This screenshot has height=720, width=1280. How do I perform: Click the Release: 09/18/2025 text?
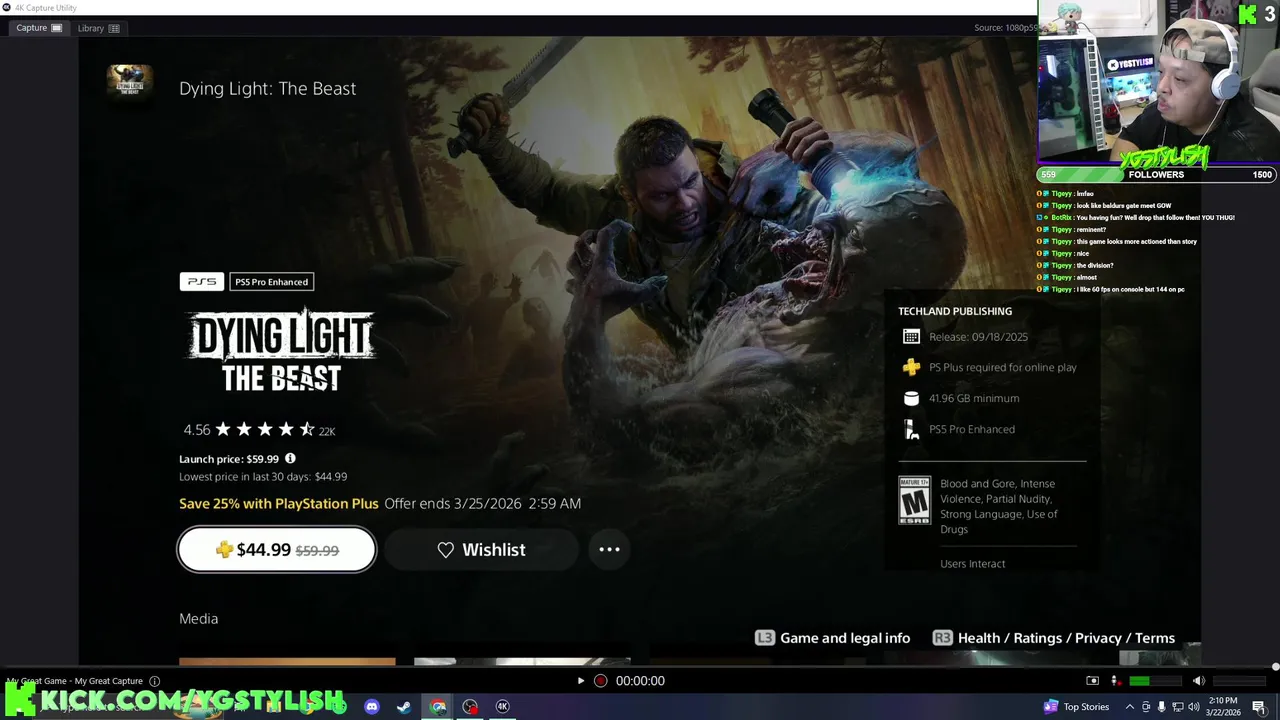[x=978, y=337]
